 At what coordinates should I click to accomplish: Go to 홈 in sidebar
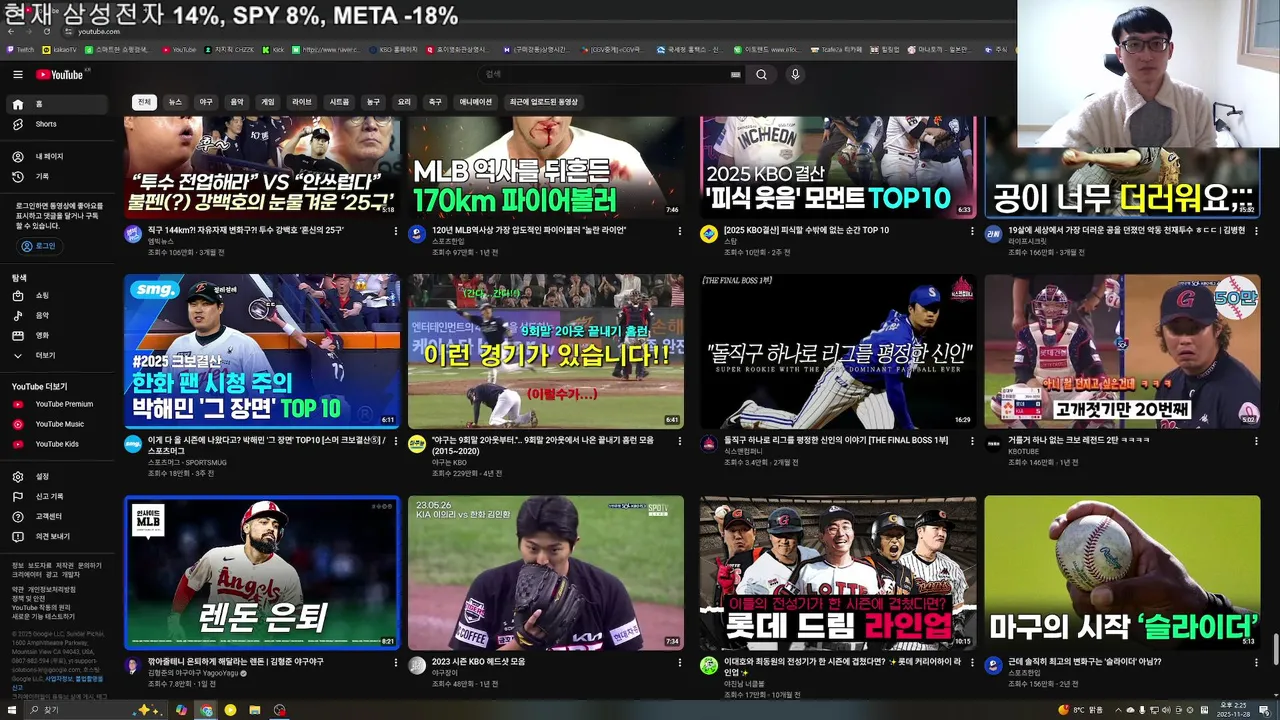(x=55, y=104)
